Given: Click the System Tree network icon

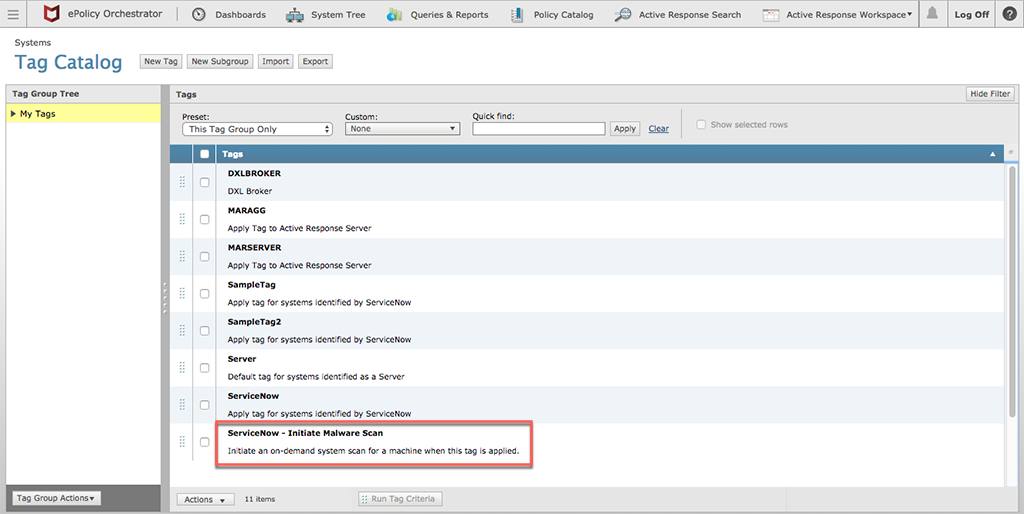Looking at the screenshot, I should (295, 14).
